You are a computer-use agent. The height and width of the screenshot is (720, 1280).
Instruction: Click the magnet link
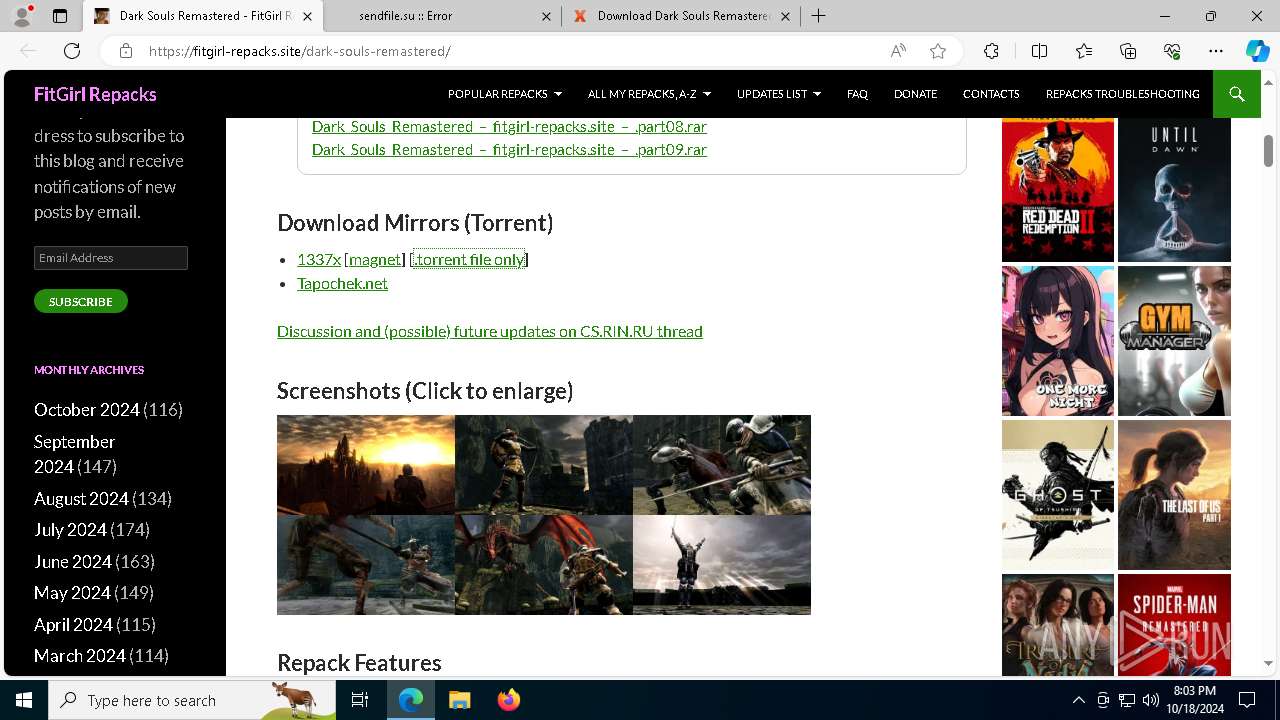click(x=375, y=259)
